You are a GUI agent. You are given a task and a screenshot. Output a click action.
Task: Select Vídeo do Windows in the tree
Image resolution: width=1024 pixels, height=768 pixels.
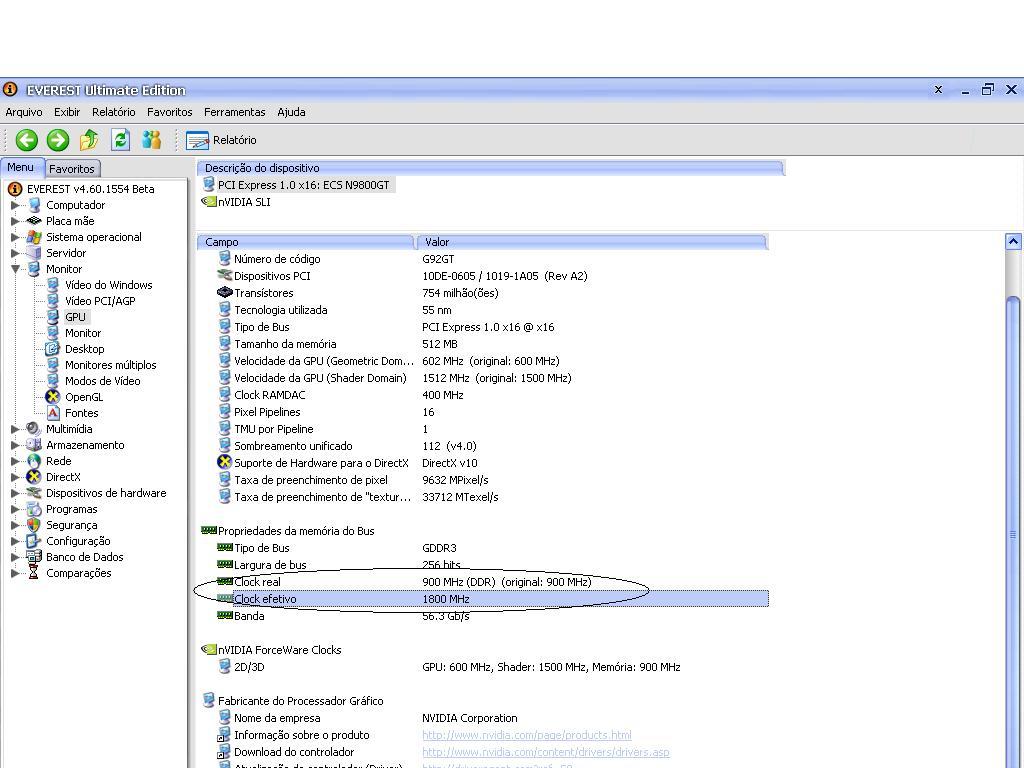point(108,285)
